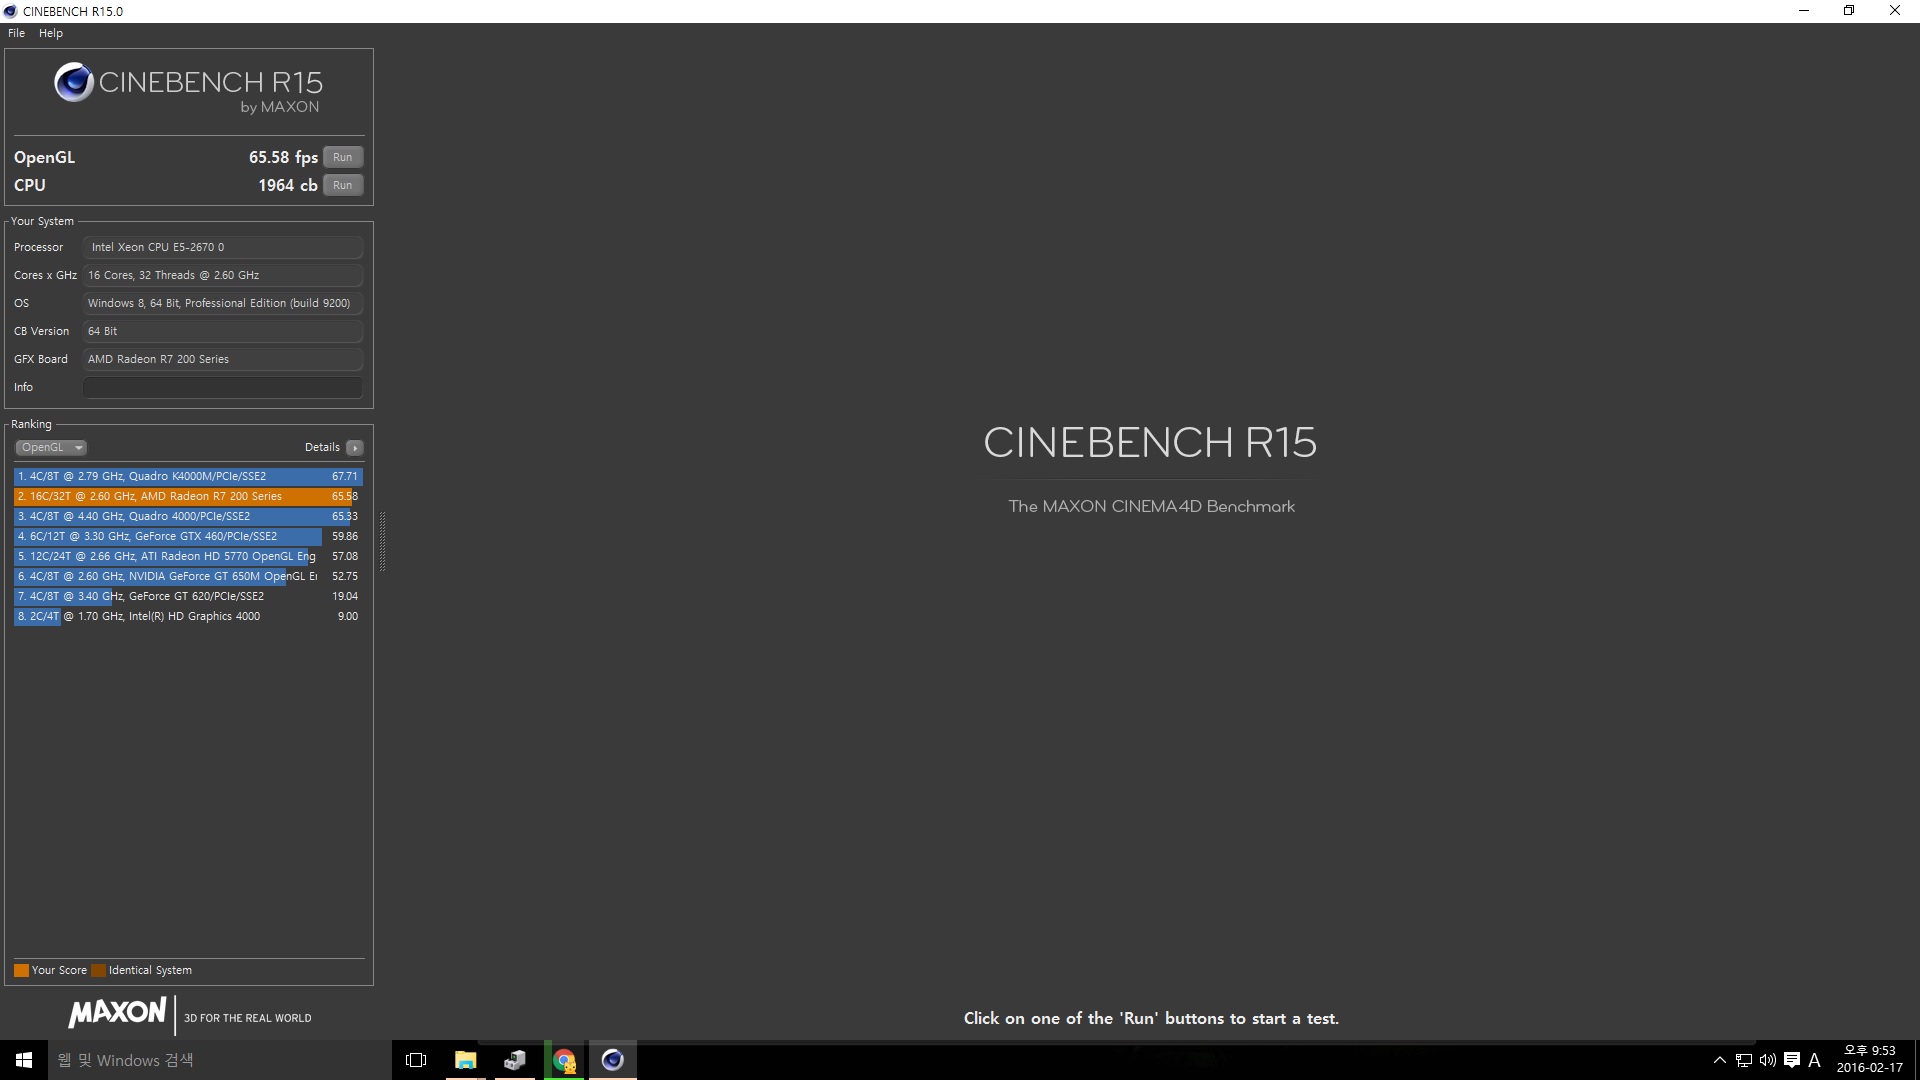Select ranking row NVIDIA GeForce GT 650M
The image size is (1920, 1080).
(188, 576)
